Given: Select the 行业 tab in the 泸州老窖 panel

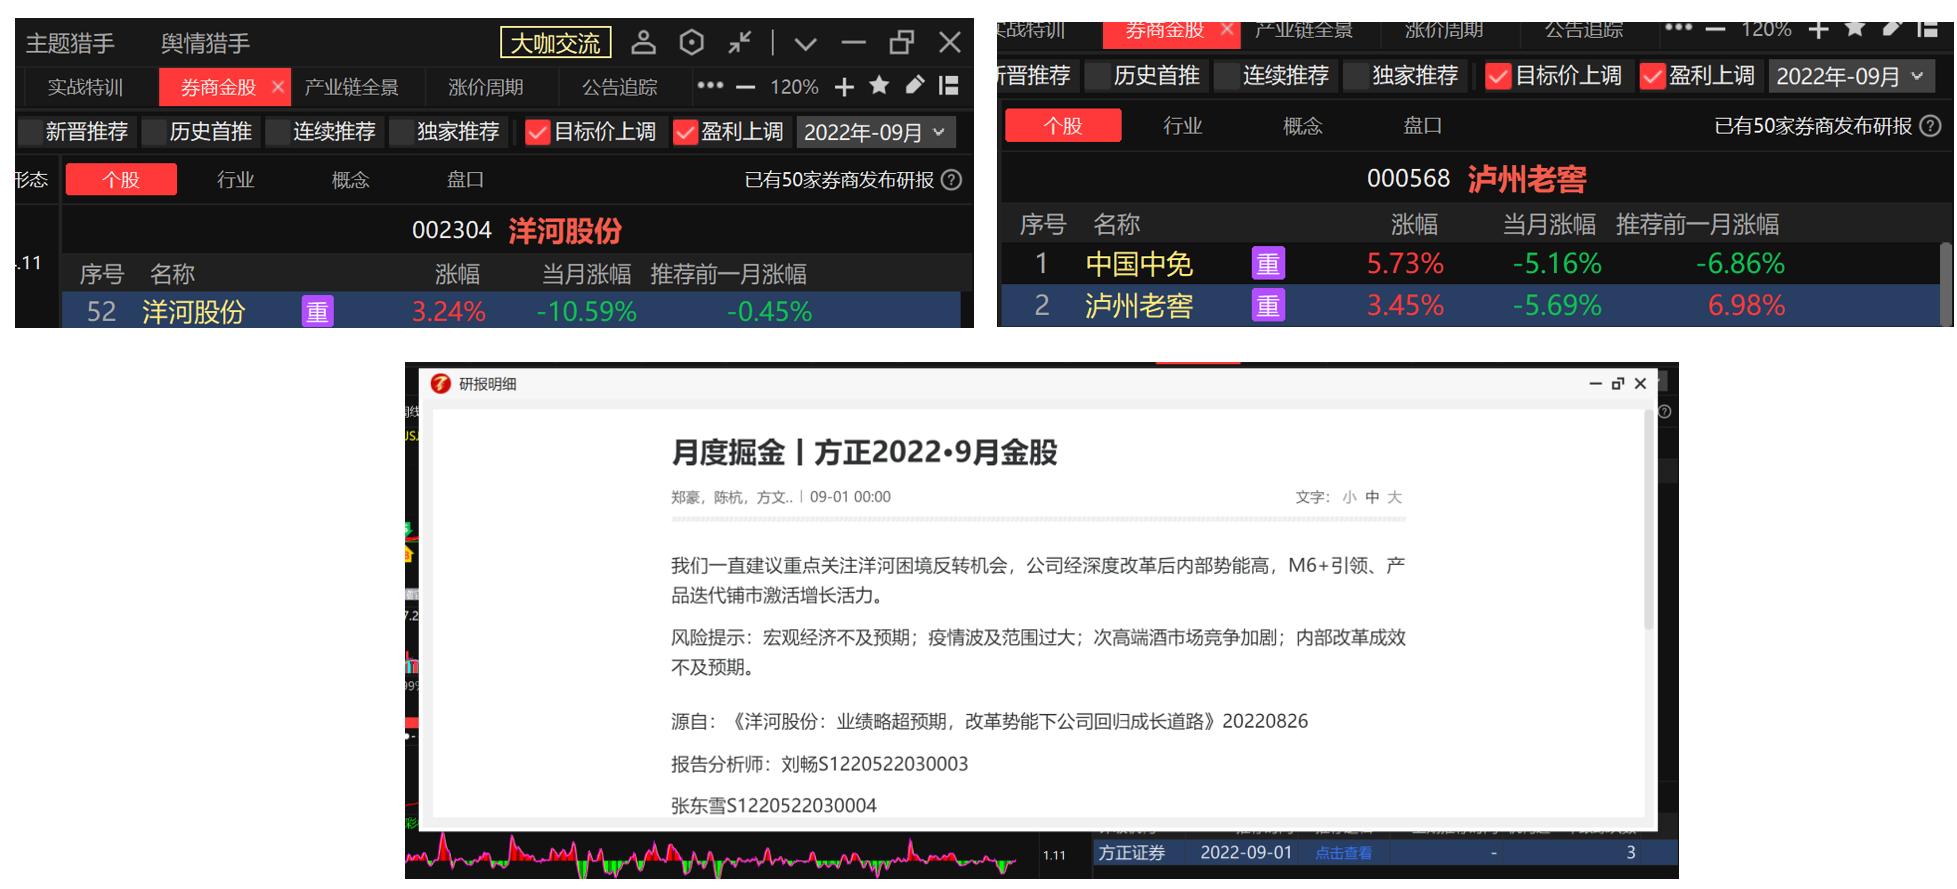Looking at the screenshot, I should point(1183,126).
